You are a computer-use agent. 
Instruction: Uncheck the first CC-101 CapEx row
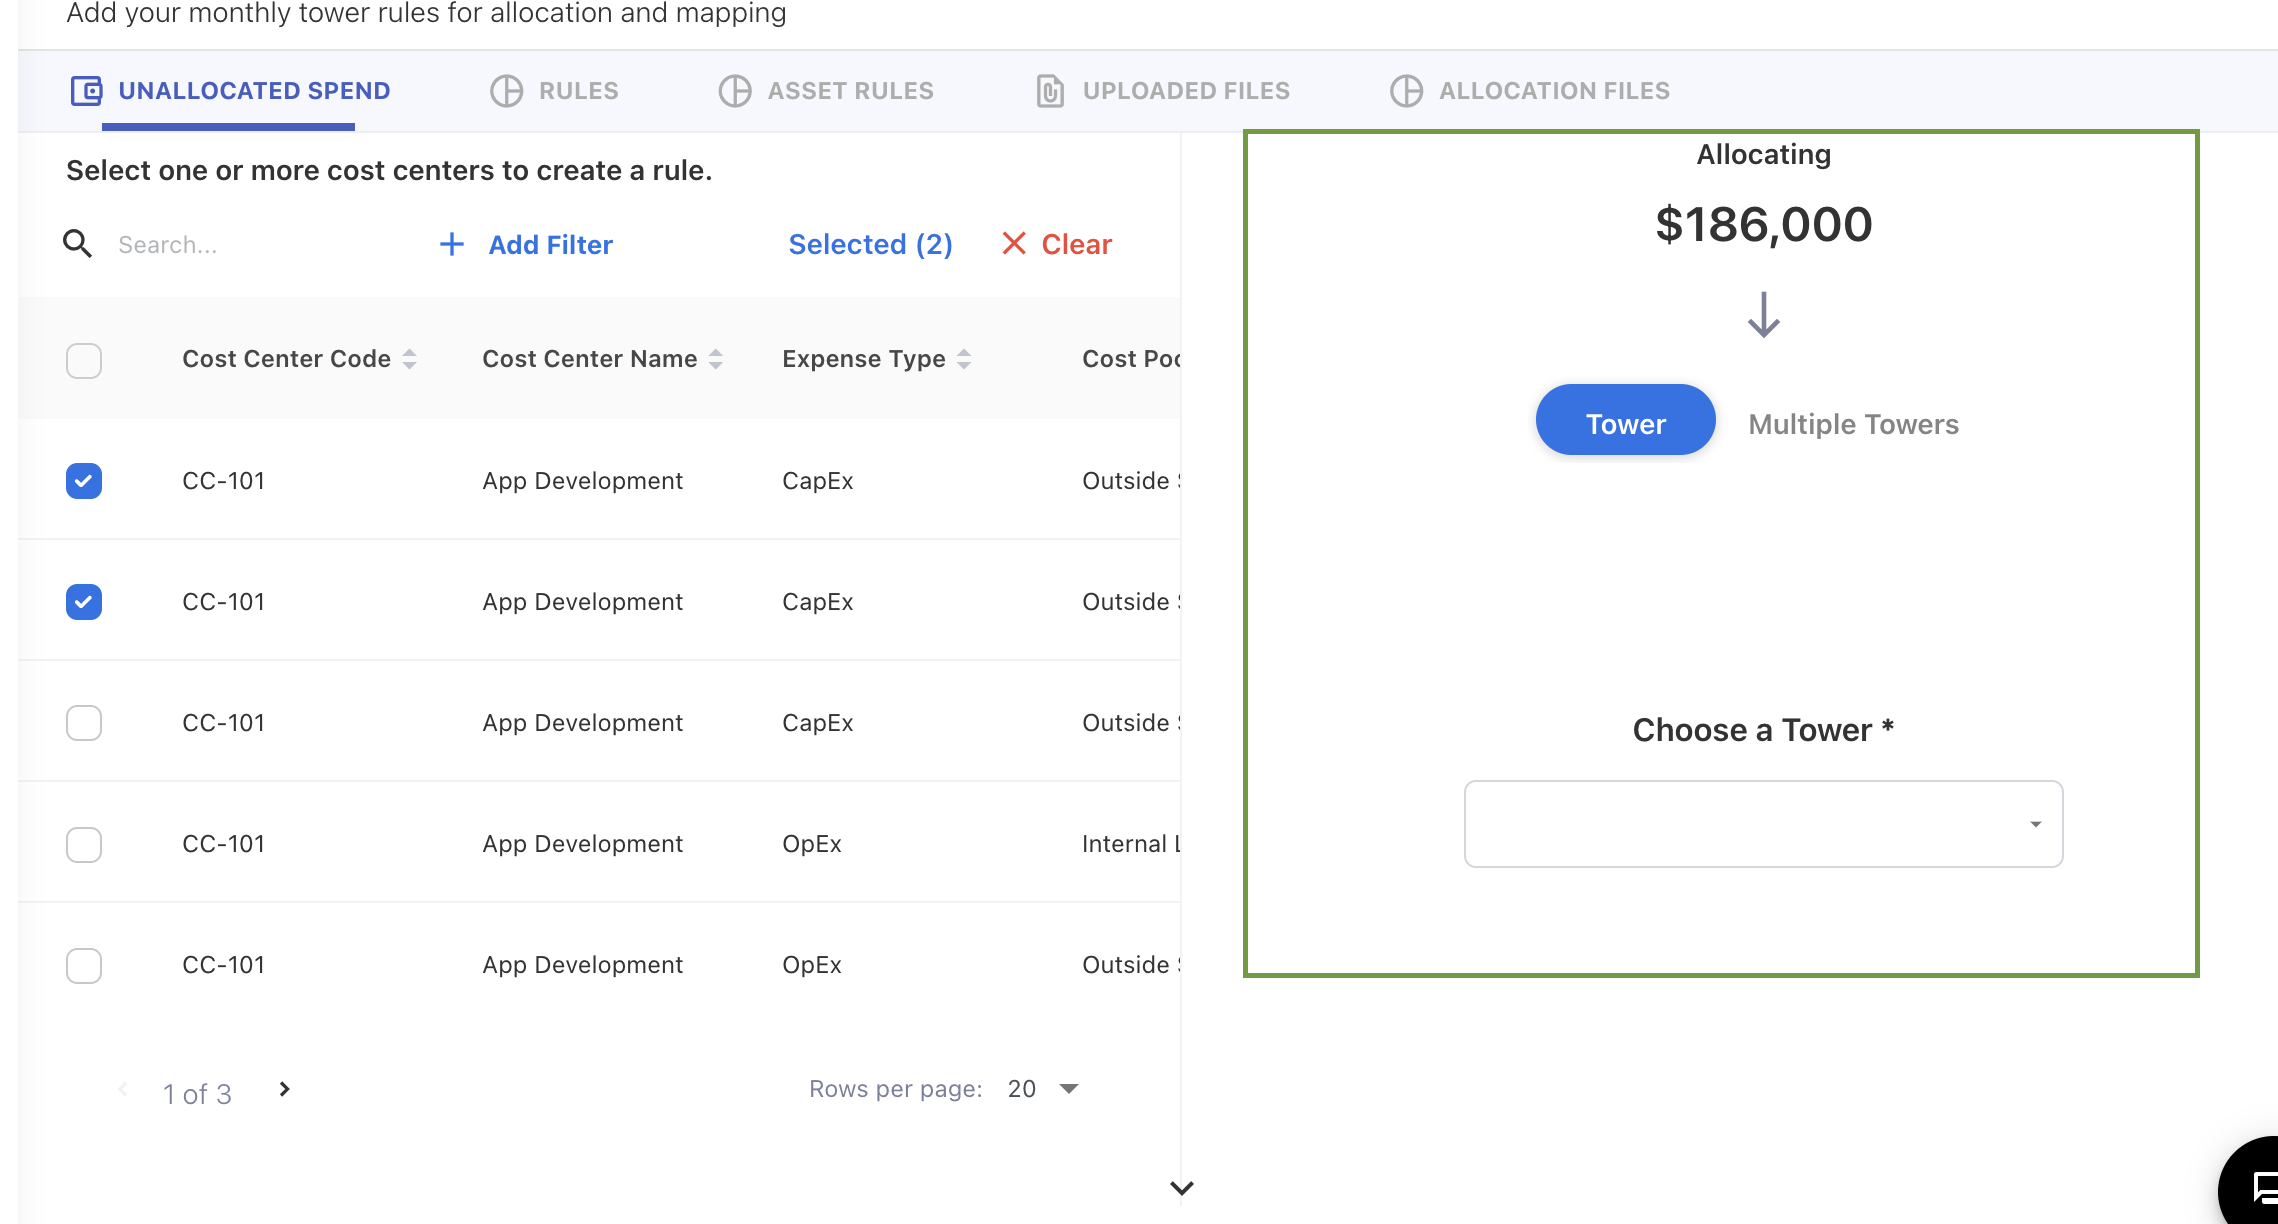tap(84, 481)
